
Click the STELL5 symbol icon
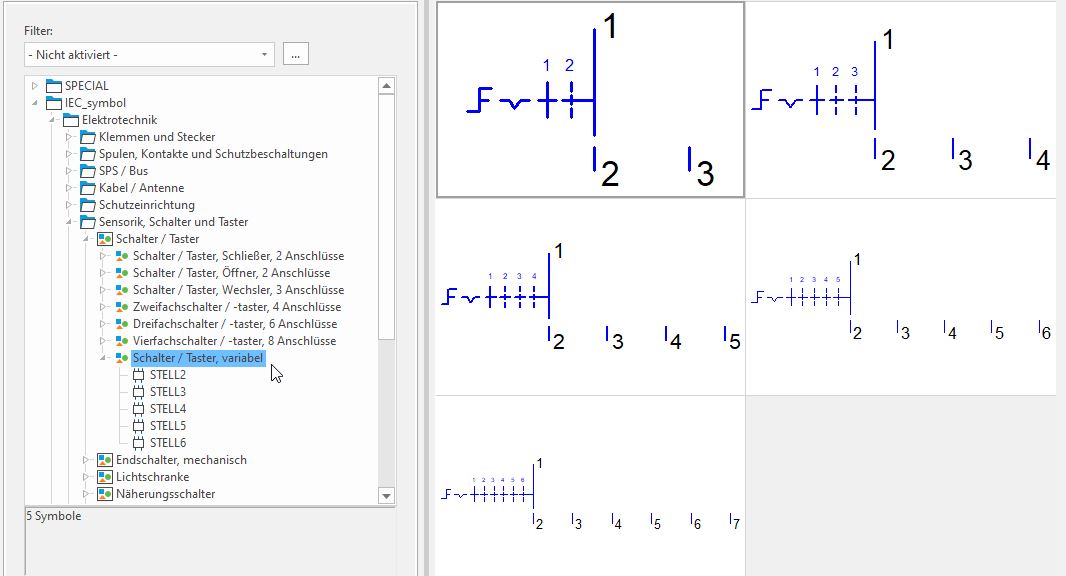coord(139,426)
